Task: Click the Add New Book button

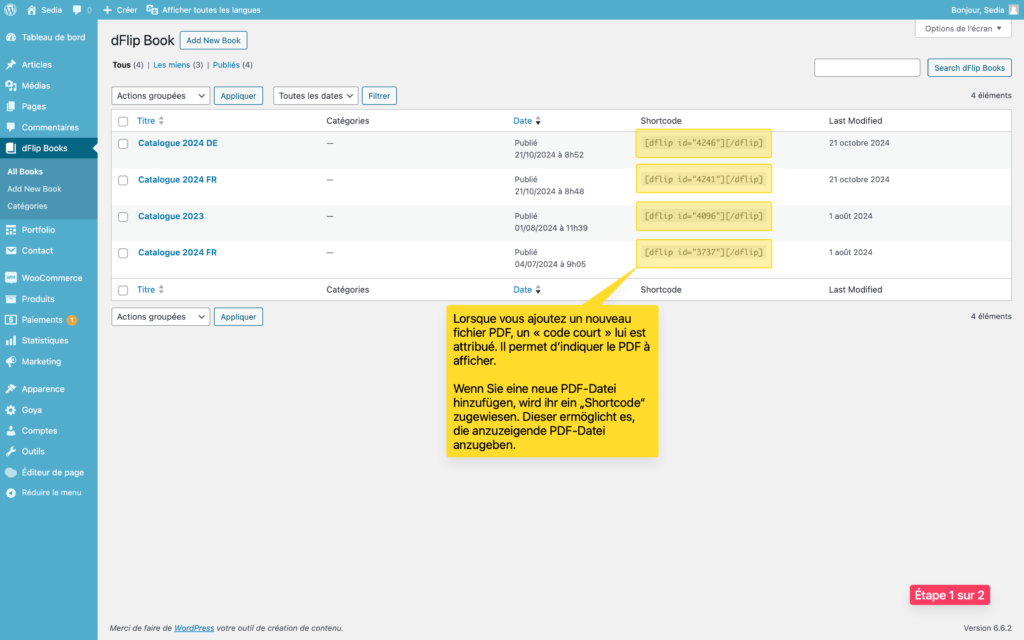Action: tap(213, 41)
